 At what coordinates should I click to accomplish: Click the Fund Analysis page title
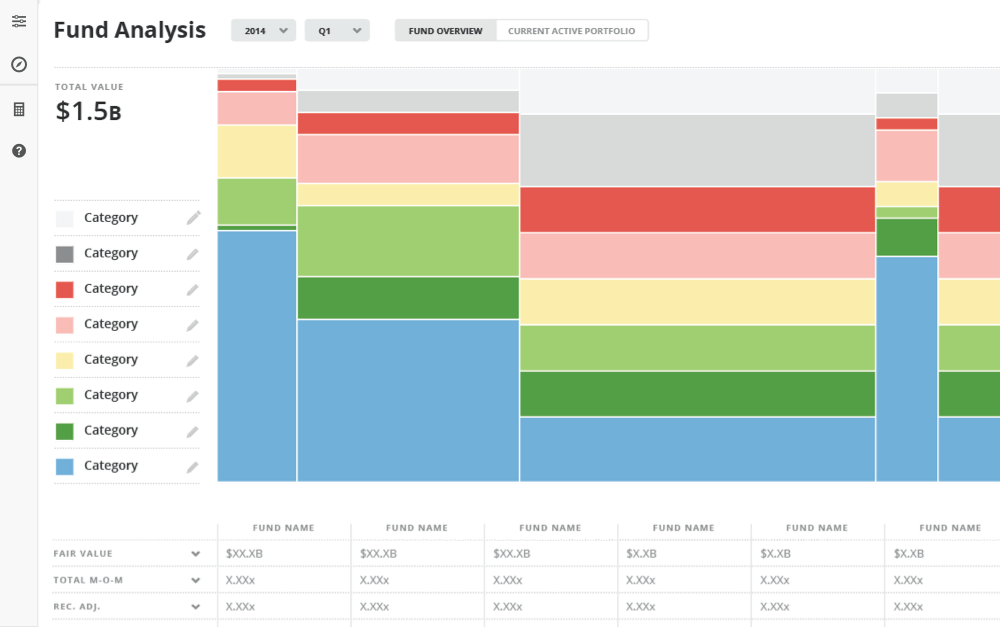(129, 30)
